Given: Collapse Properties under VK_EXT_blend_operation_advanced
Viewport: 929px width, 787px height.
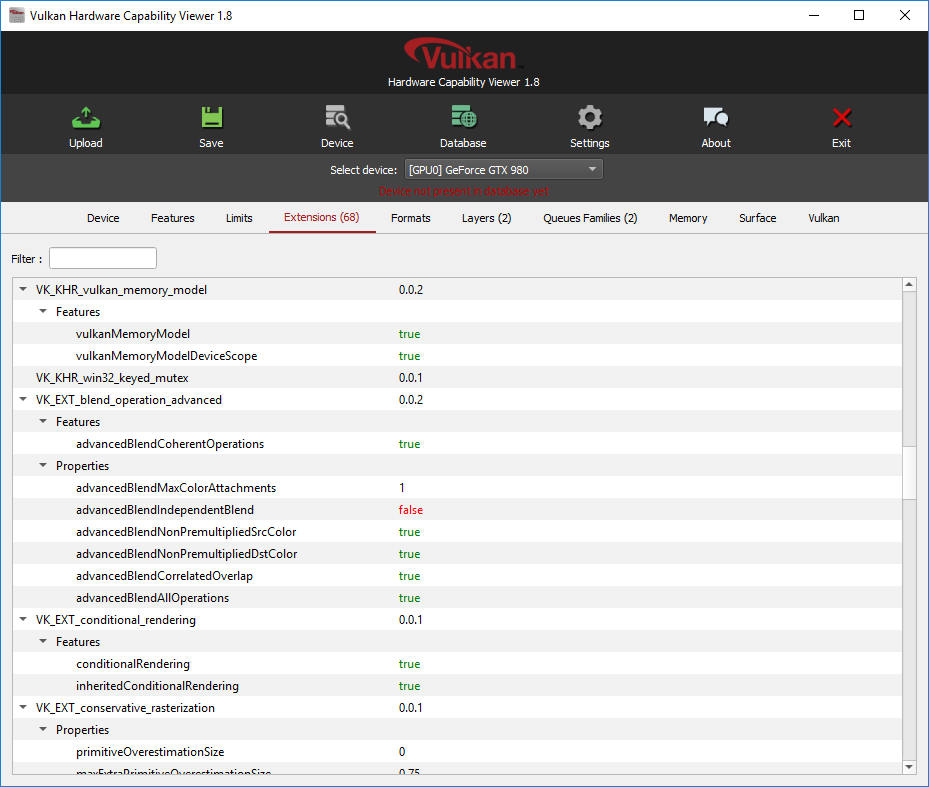Looking at the screenshot, I should click(x=43, y=465).
